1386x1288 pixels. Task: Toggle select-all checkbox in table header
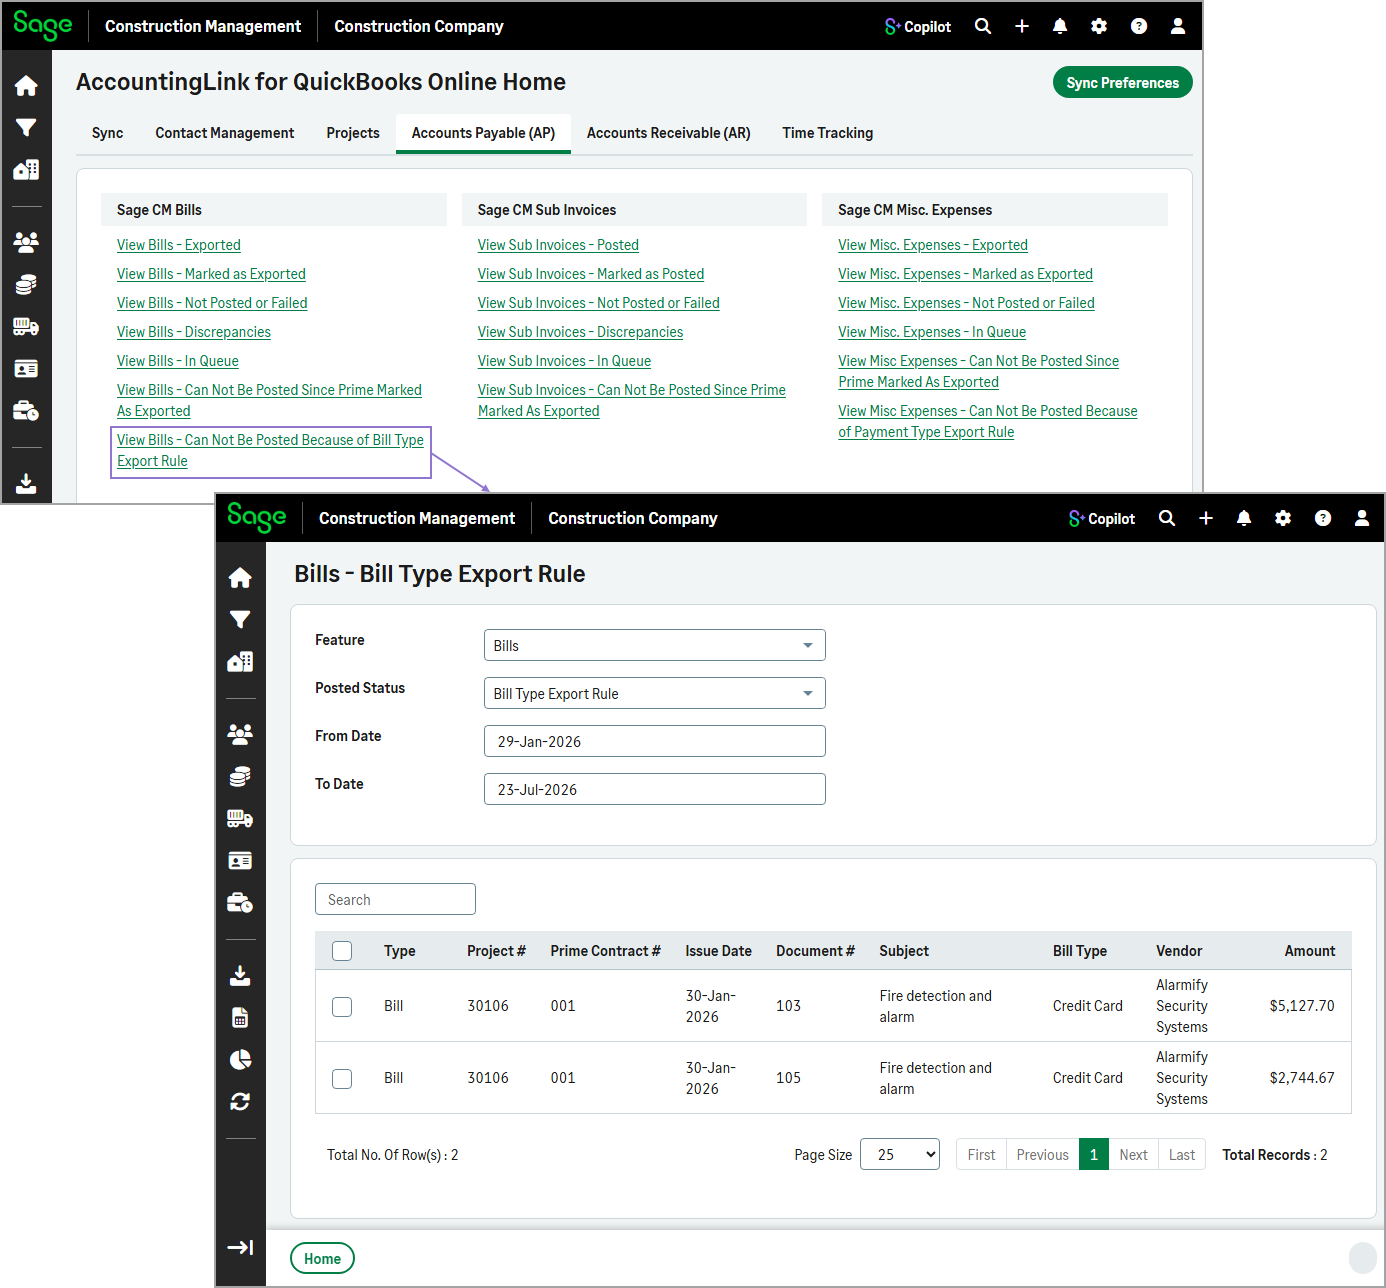tap(342, 951)
